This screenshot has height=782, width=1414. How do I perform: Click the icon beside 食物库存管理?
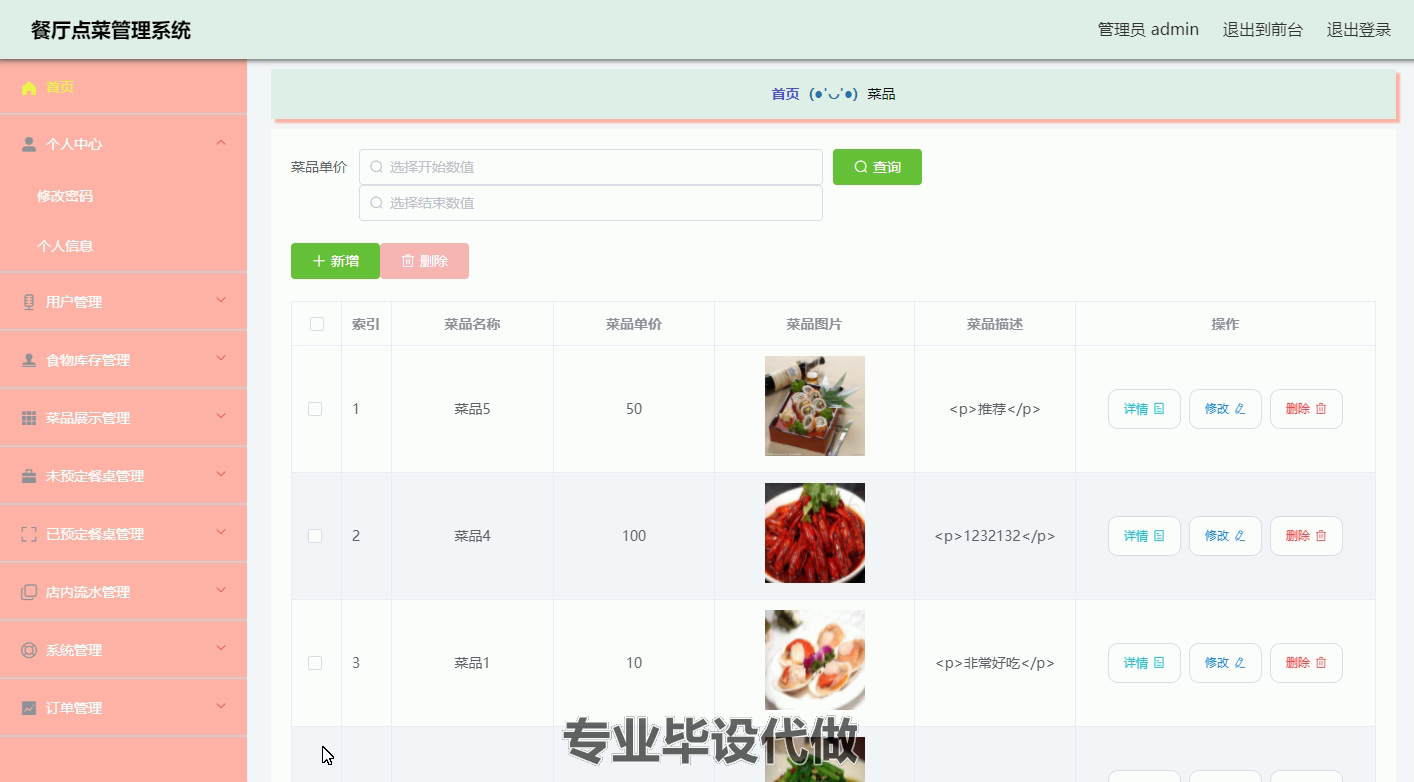(x=29, y=360)
